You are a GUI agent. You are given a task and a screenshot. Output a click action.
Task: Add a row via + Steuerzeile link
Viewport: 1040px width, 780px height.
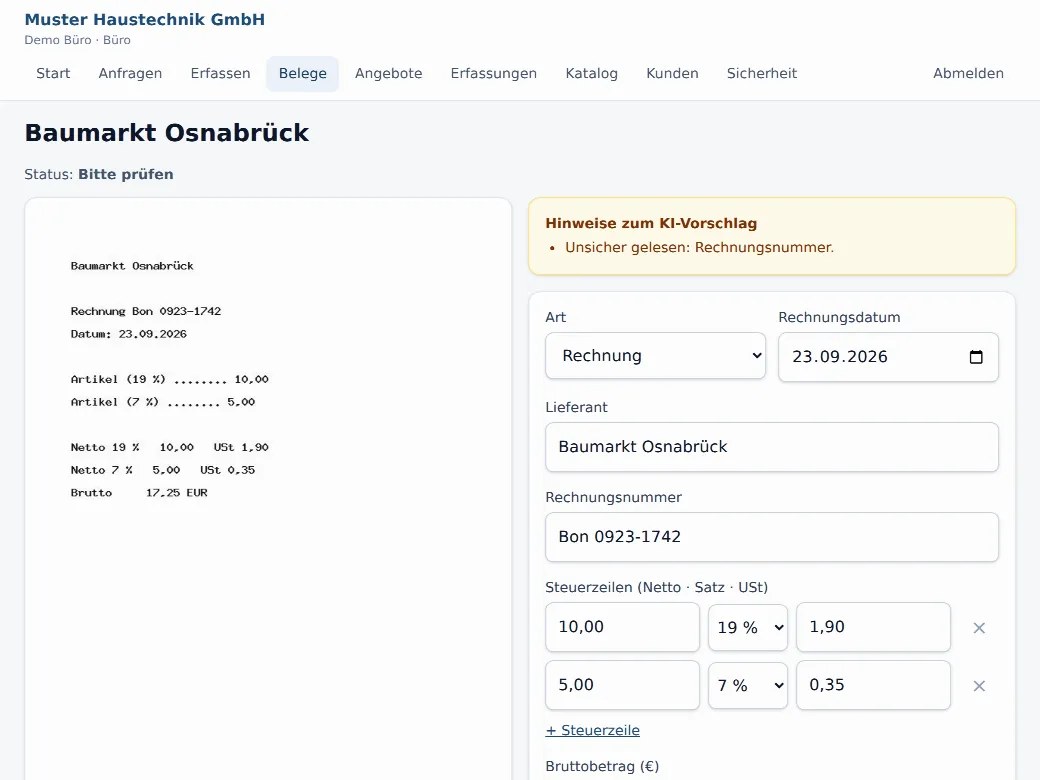(x=592, y=730)
